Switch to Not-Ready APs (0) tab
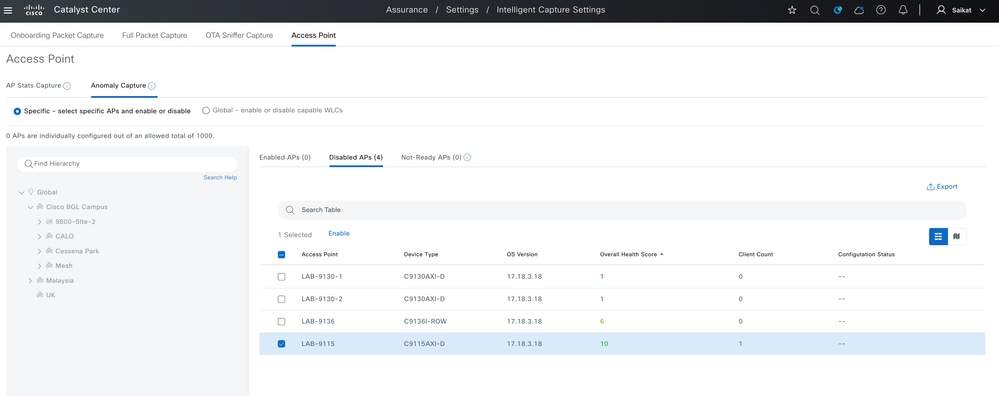The height and width of the screenshot is (396, 999). pyautogui.click(x=431, y=157)
